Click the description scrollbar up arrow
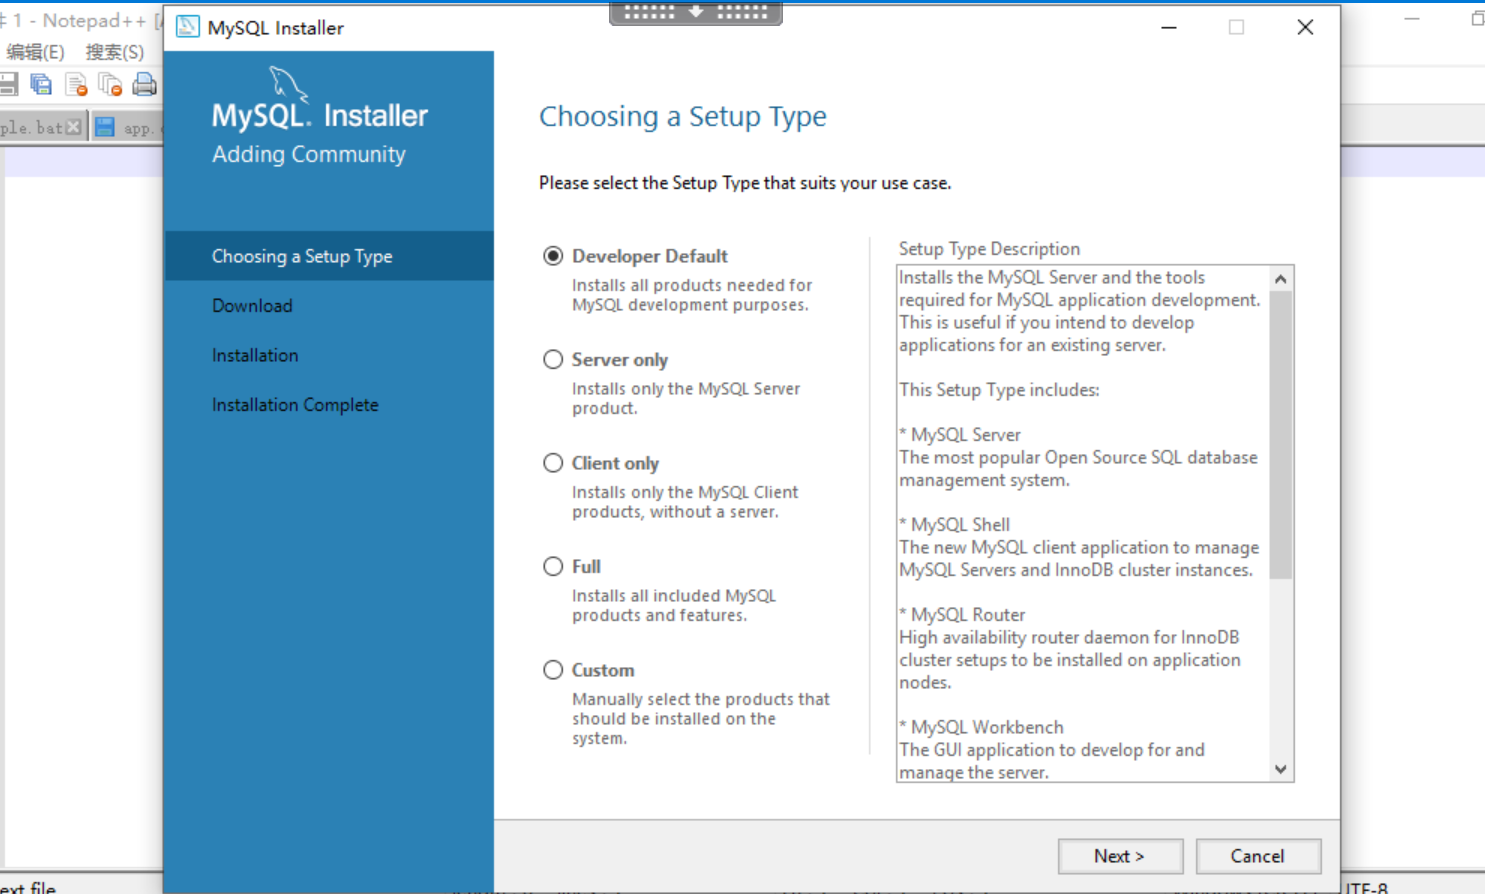This screenshot has height=894, width=1485. 1281,278
